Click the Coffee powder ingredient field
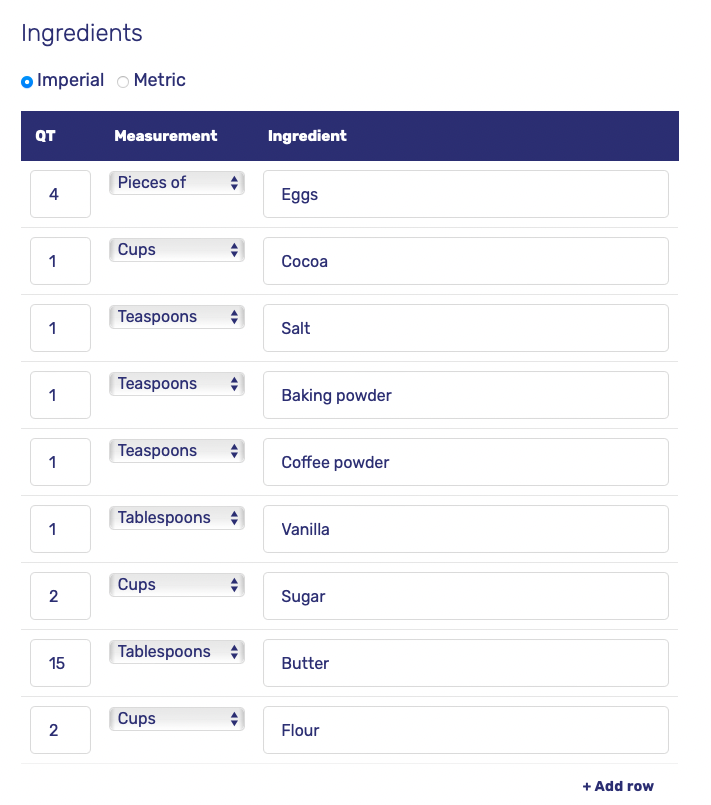The image size is (711, 805). tap(465, 462)
